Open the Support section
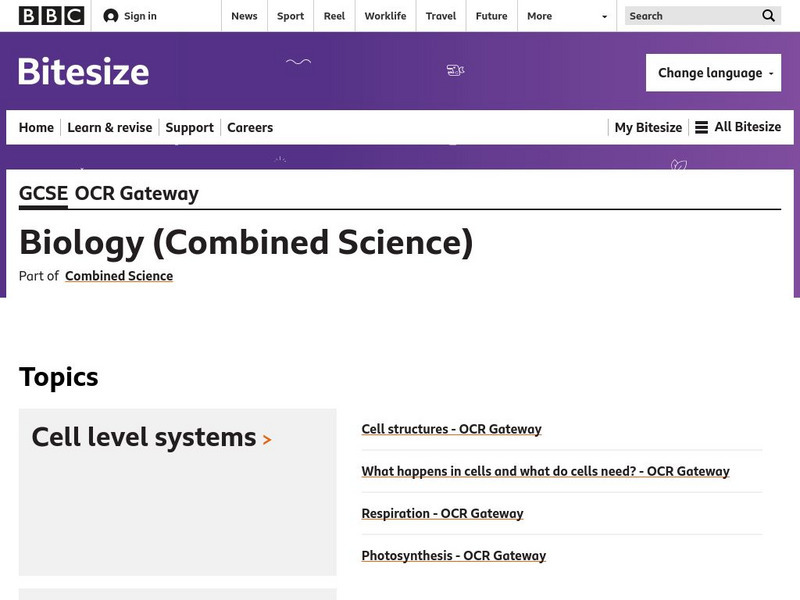 click(x=189, y=128)
